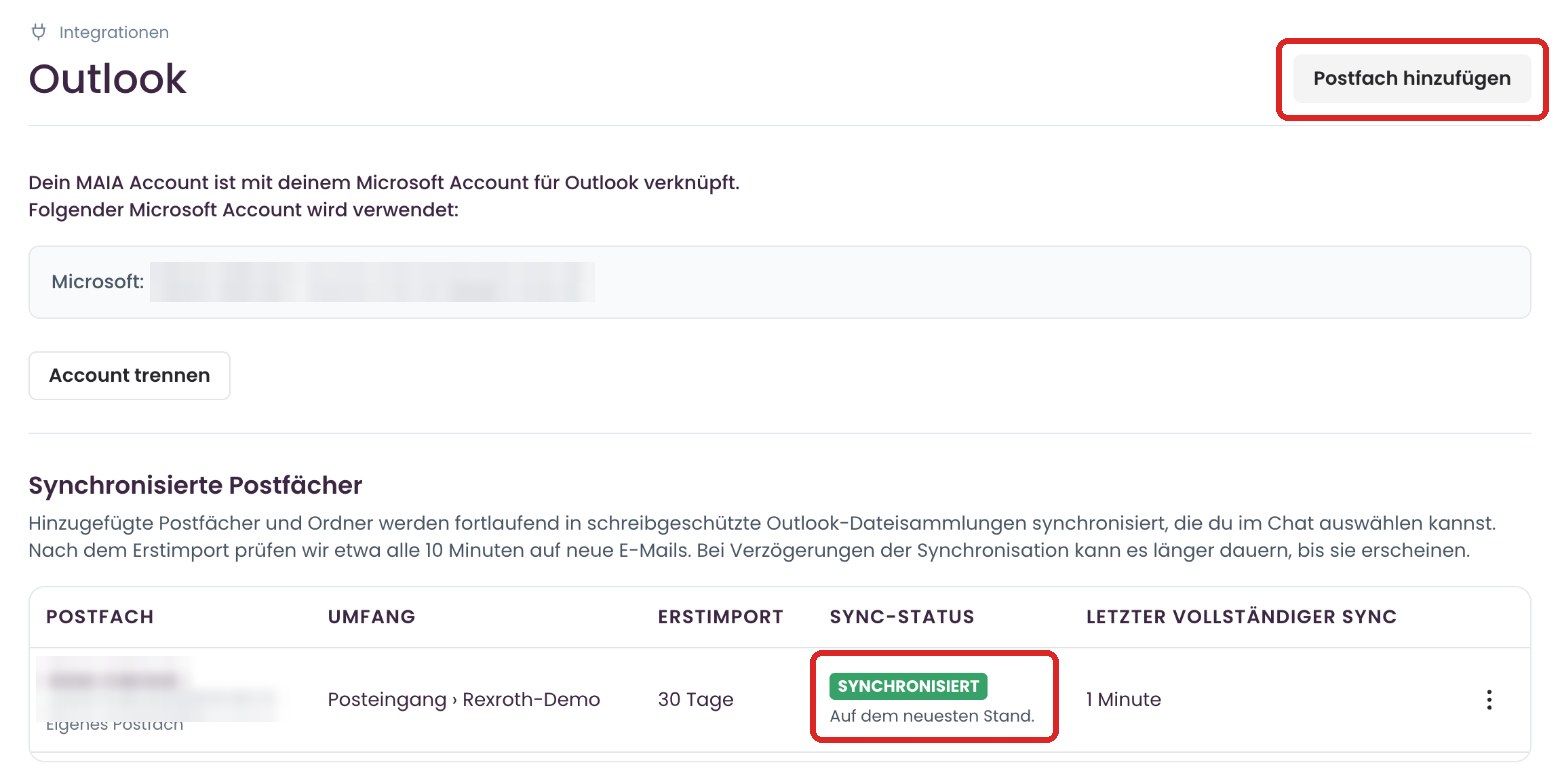1560x784 pixels.
Task: Open the Rexroth-Demo row three-dot menu
Action: coord(1489,700)
